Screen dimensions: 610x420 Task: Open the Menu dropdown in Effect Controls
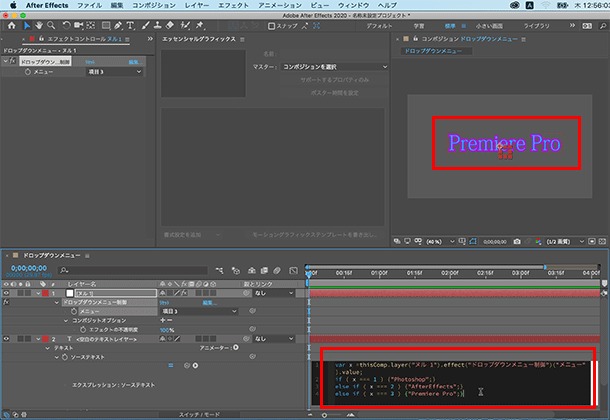click(x=114, y=72)
